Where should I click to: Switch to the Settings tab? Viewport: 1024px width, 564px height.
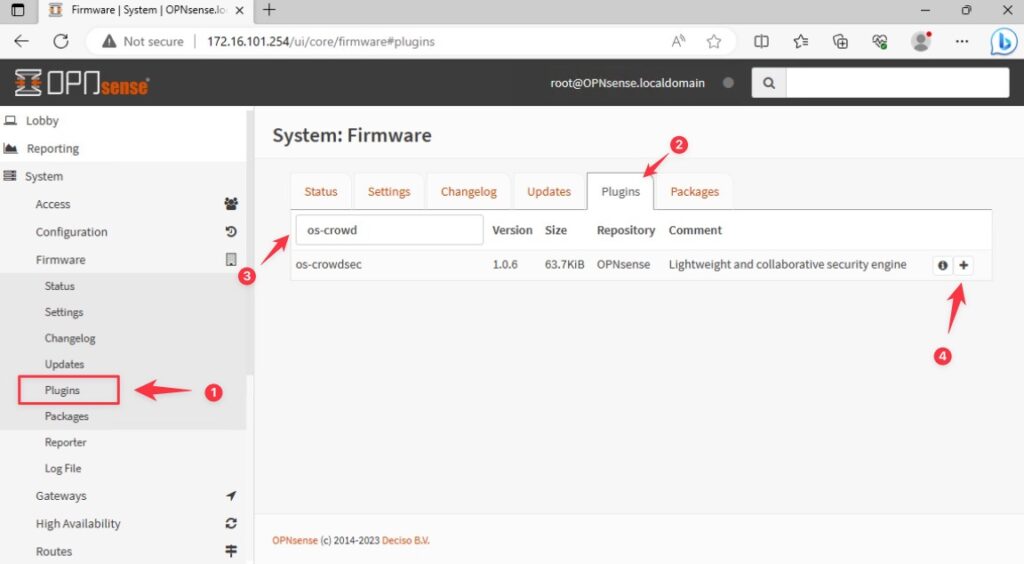[389, 191]
